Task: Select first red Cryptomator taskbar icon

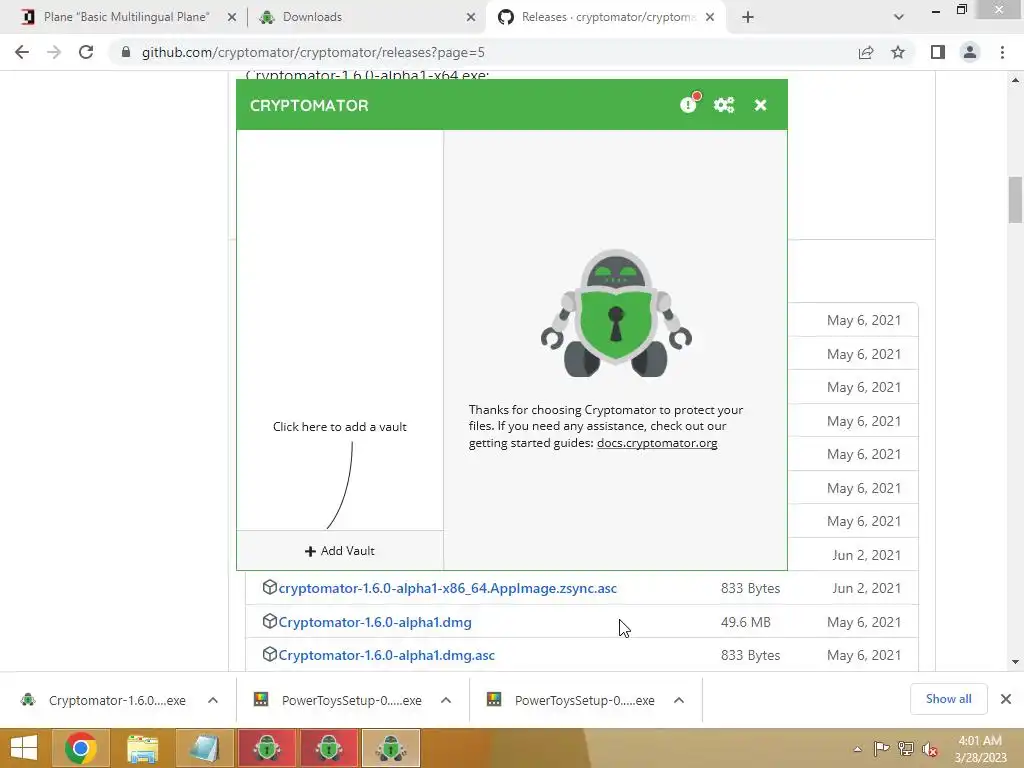Action: pyautogui.click(x=266, y=748)
